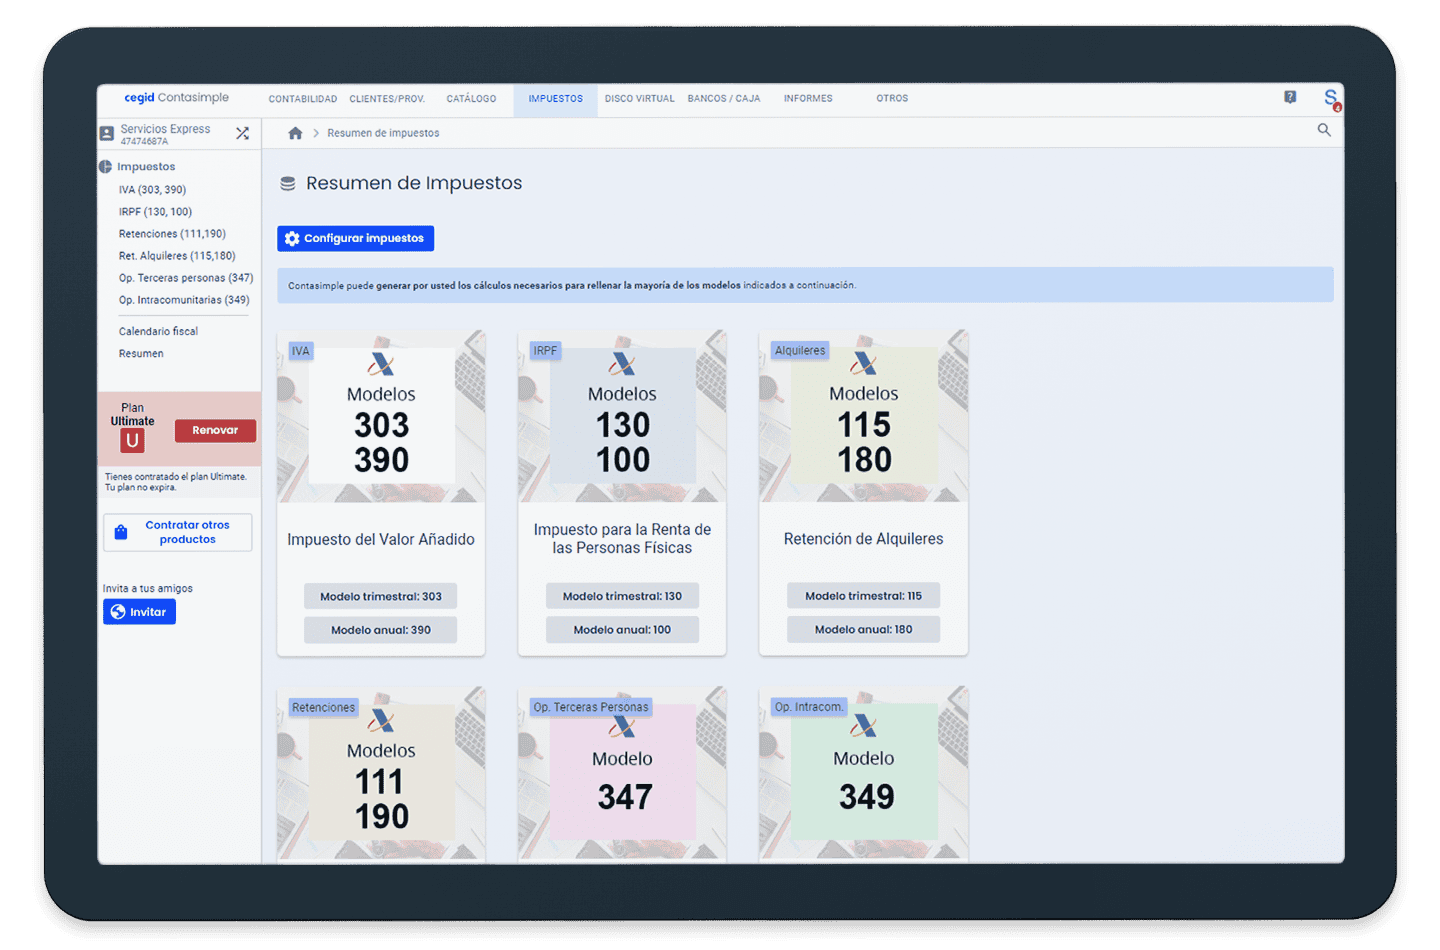Click the help question mark icon

(1290, 97)
